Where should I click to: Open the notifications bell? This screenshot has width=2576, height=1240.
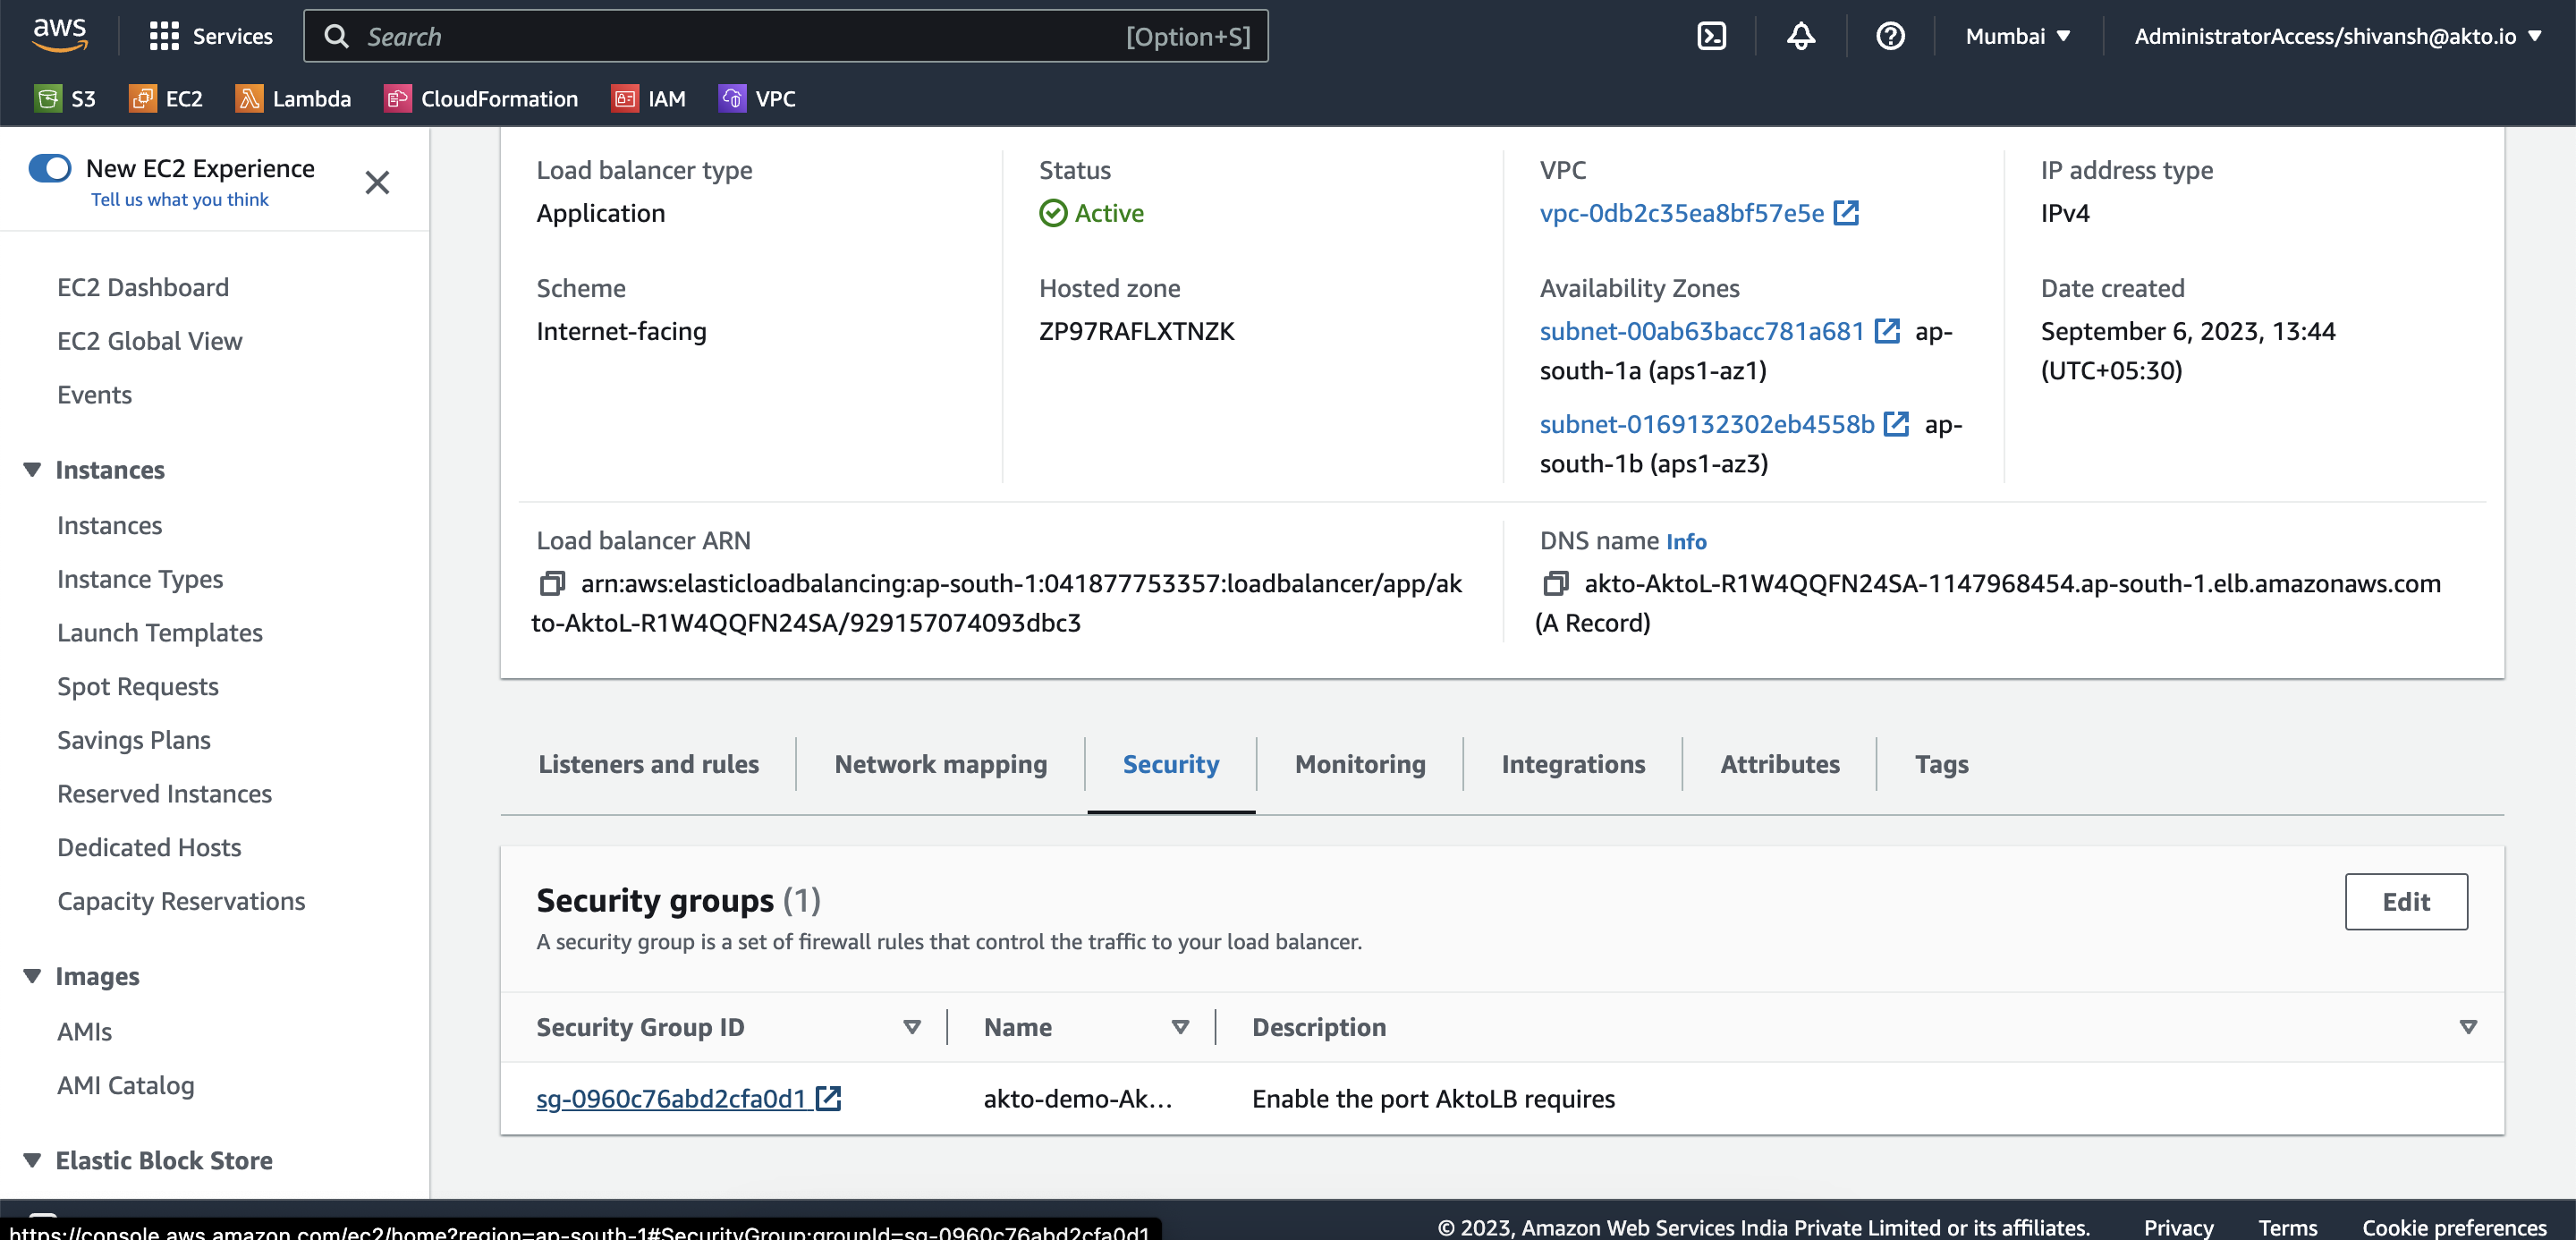pyautogui.click(x=1800, y=36)
